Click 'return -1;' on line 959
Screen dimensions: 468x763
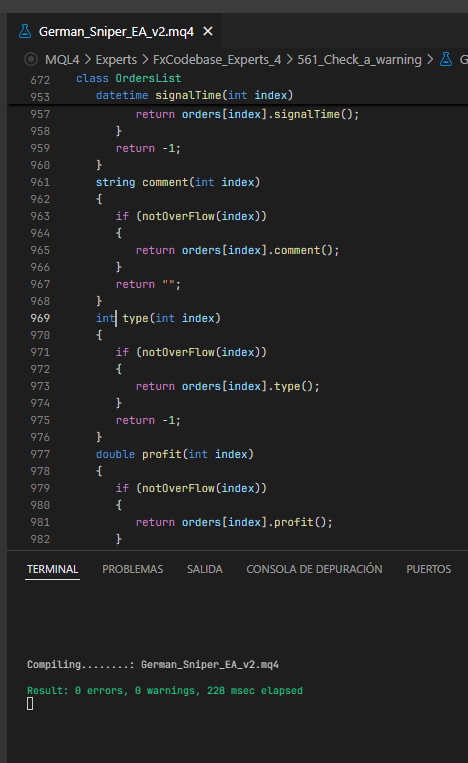(x=148, y=148)
